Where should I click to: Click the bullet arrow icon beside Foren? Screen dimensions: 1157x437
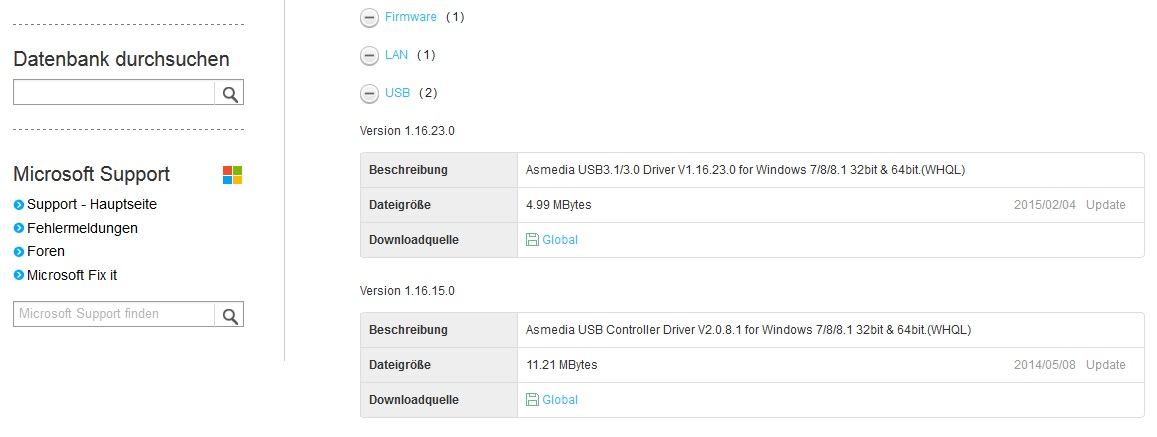click(x=19, y=252)
